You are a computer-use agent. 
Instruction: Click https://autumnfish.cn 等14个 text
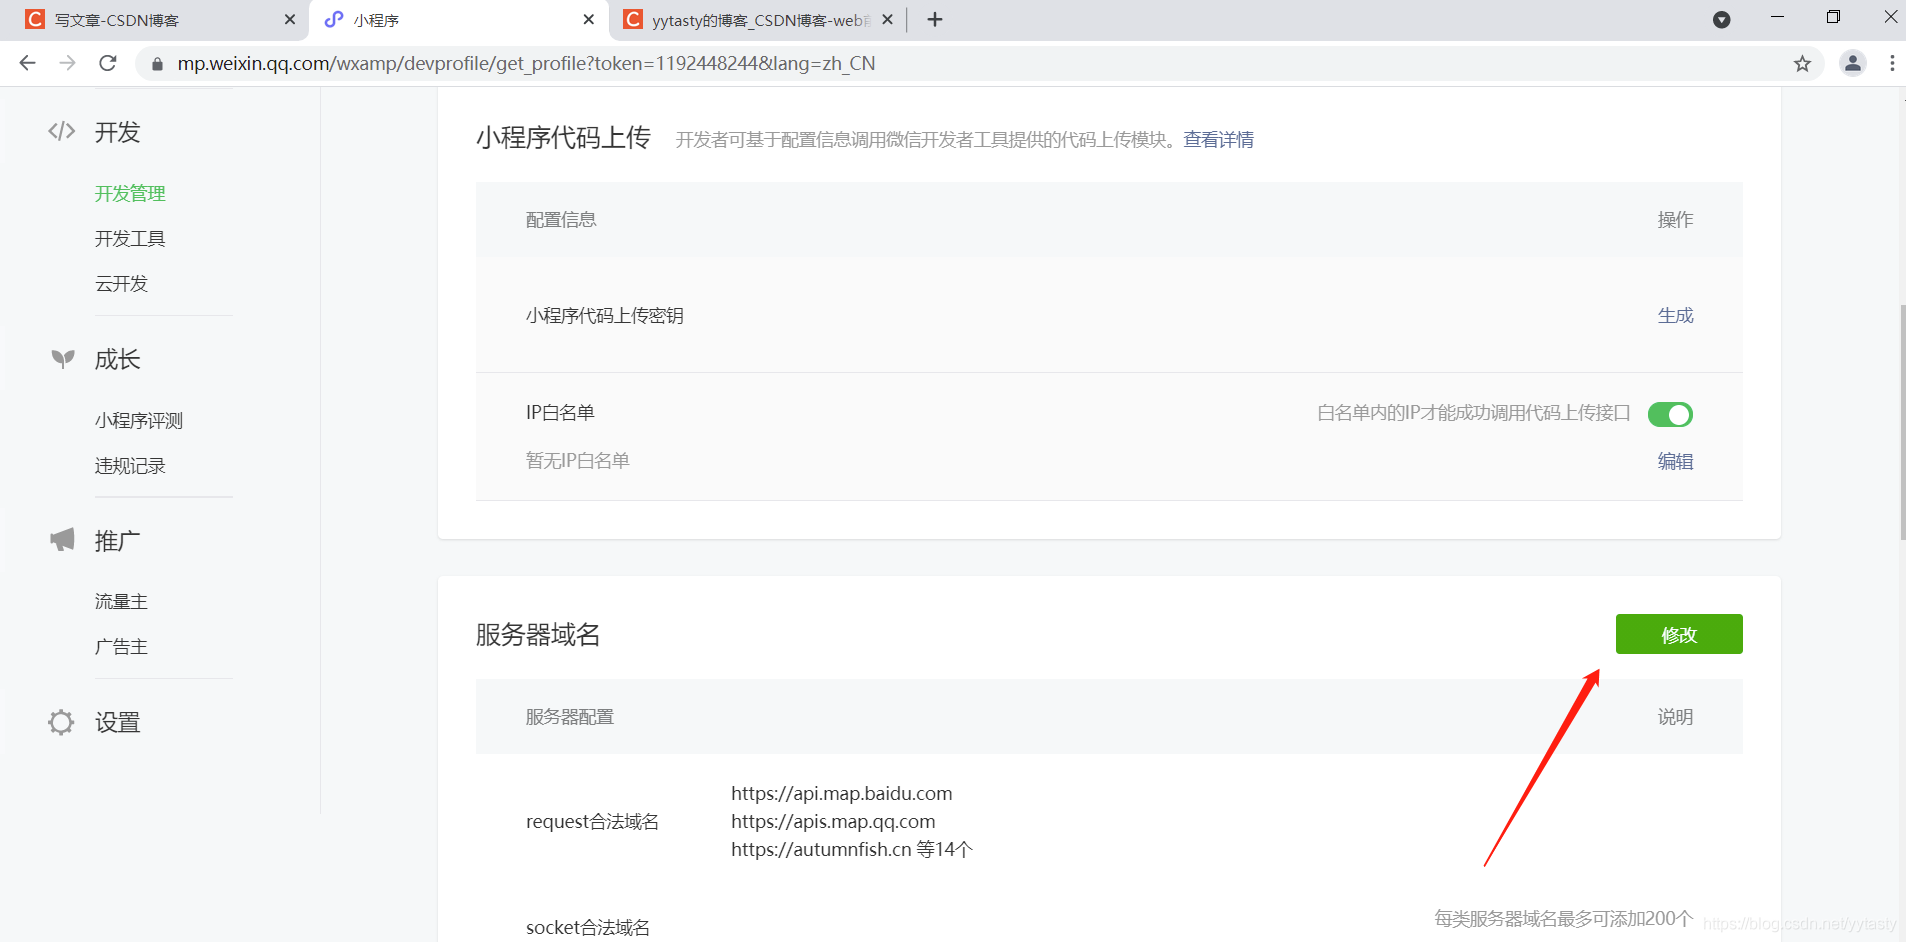click(852, 849)
